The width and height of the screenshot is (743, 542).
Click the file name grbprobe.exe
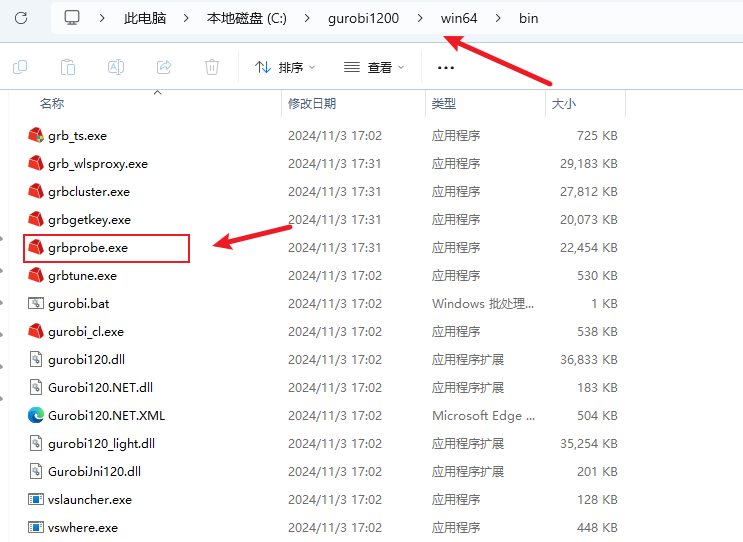pos(88,248)
